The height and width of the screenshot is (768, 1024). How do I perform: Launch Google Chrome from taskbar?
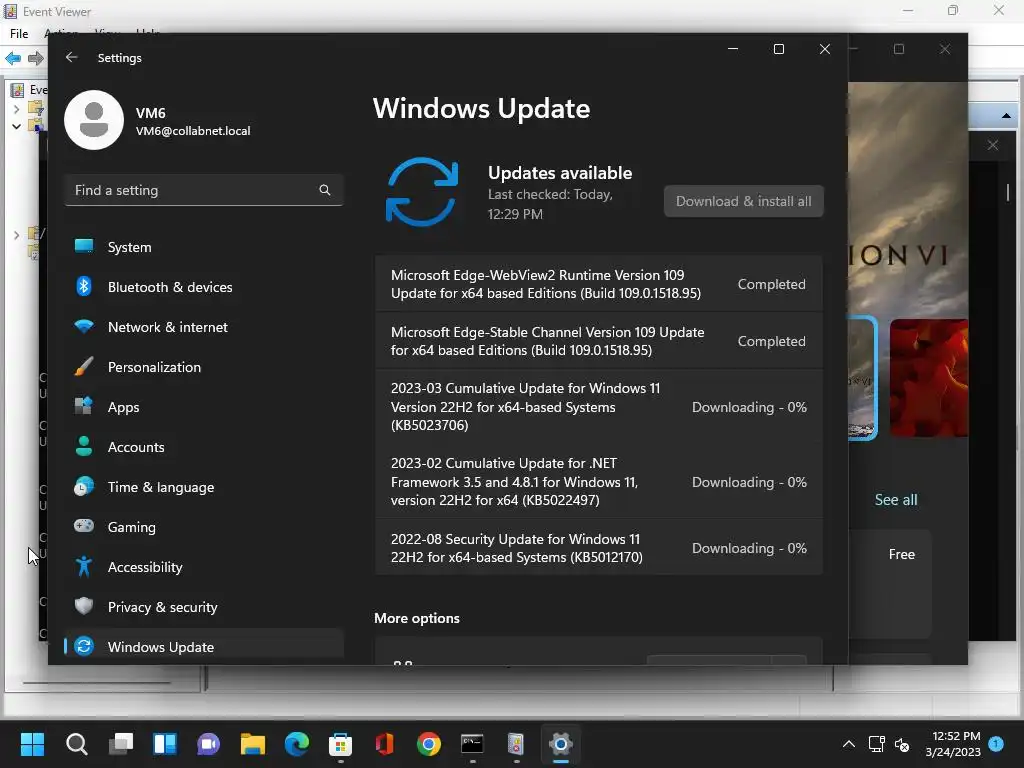[428, 744]
